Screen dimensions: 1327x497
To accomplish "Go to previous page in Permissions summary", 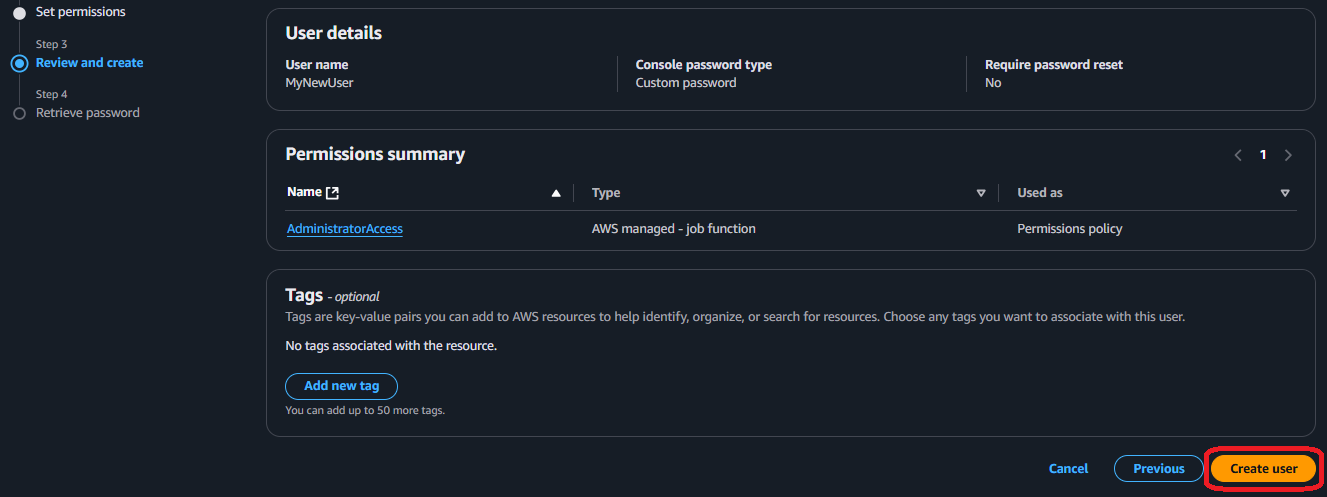I will [x=1238, y=155].
